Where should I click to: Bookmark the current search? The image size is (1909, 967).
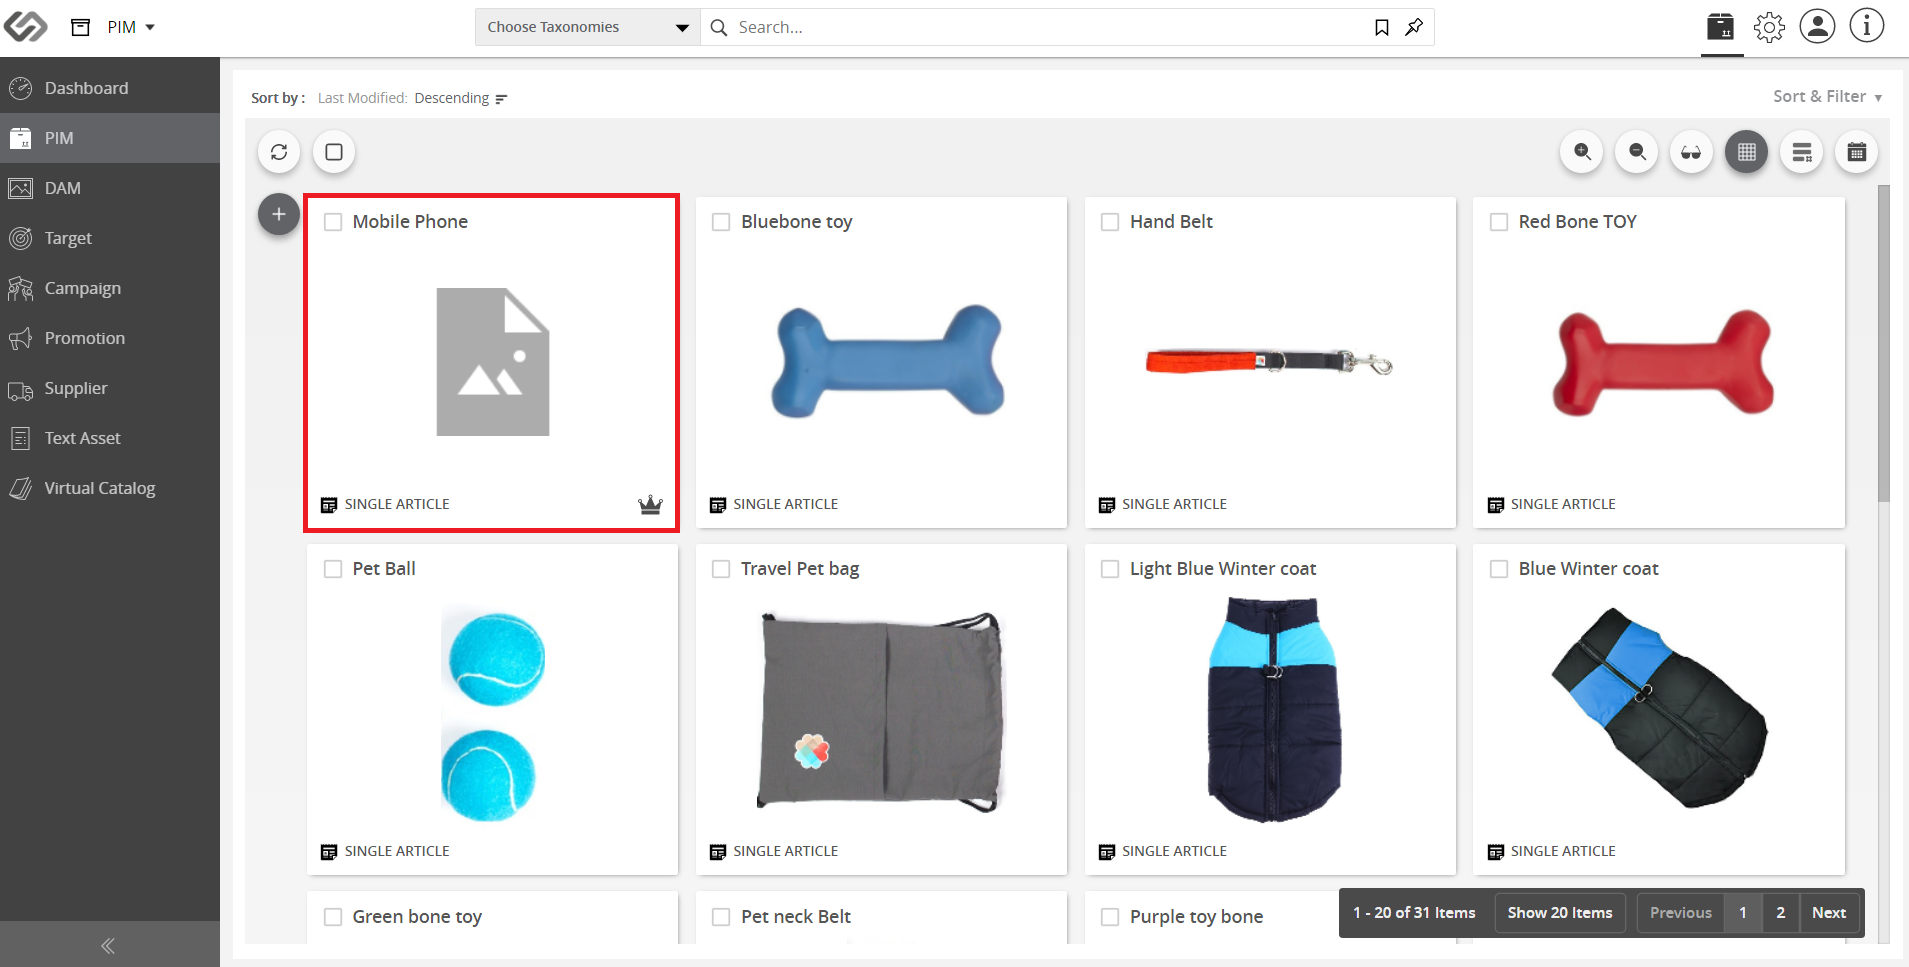(x=1382, y=27)
